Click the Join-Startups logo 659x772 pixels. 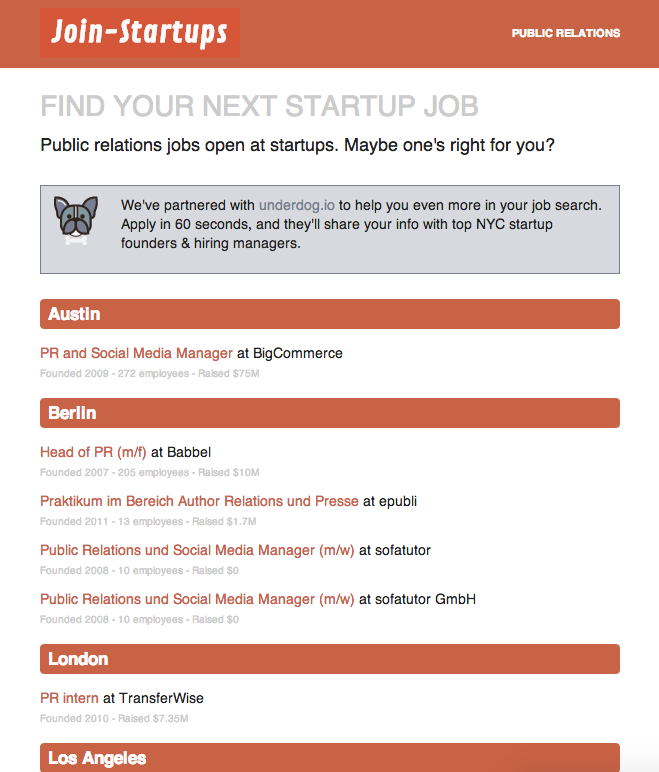[140, 33]
